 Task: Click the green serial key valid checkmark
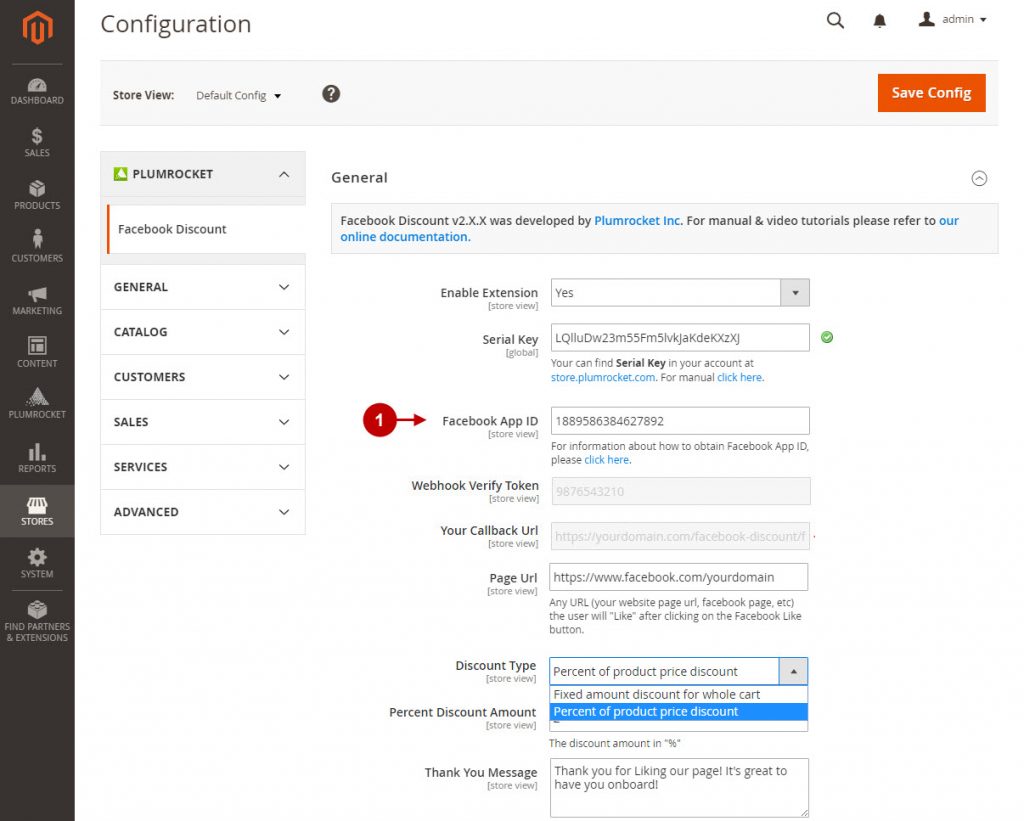[827, 337]
